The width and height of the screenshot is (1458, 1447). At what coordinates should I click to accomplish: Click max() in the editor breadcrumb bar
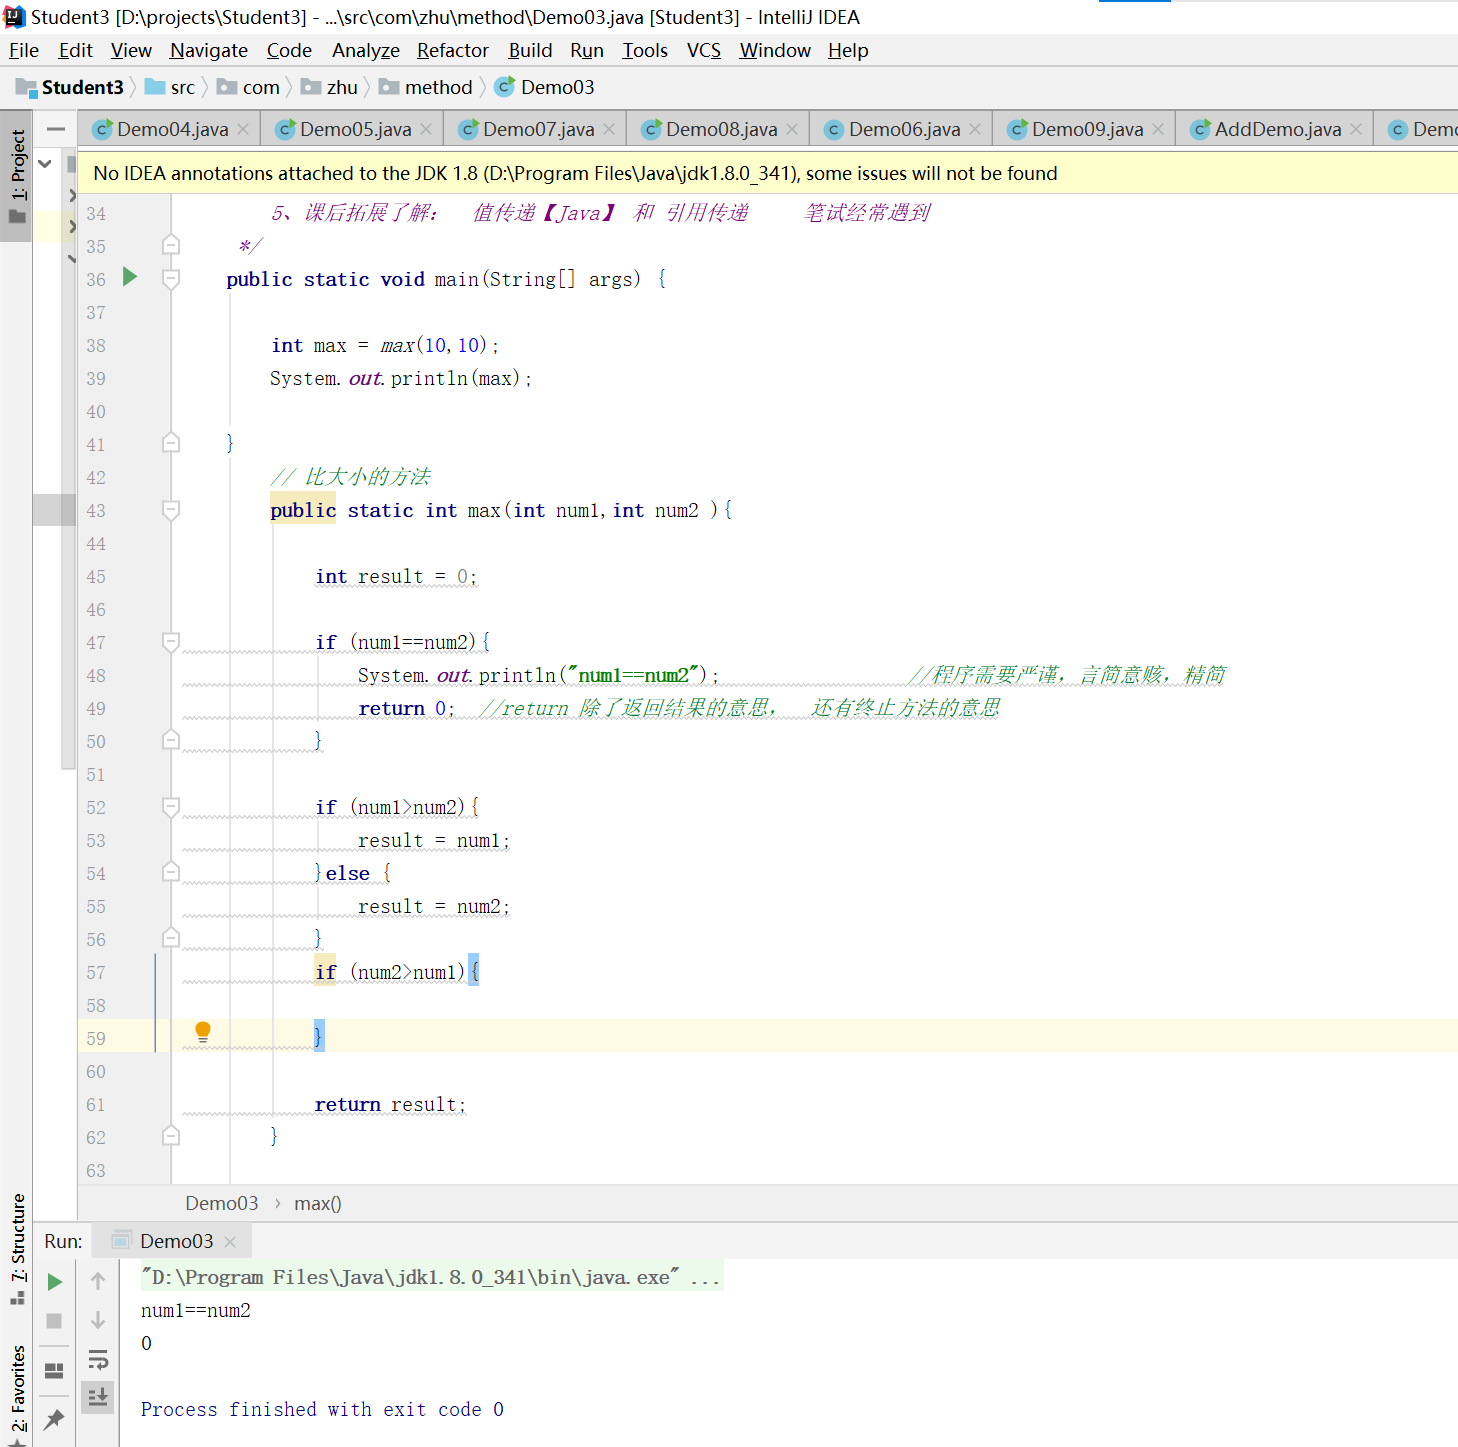[x=318, y=1203]
